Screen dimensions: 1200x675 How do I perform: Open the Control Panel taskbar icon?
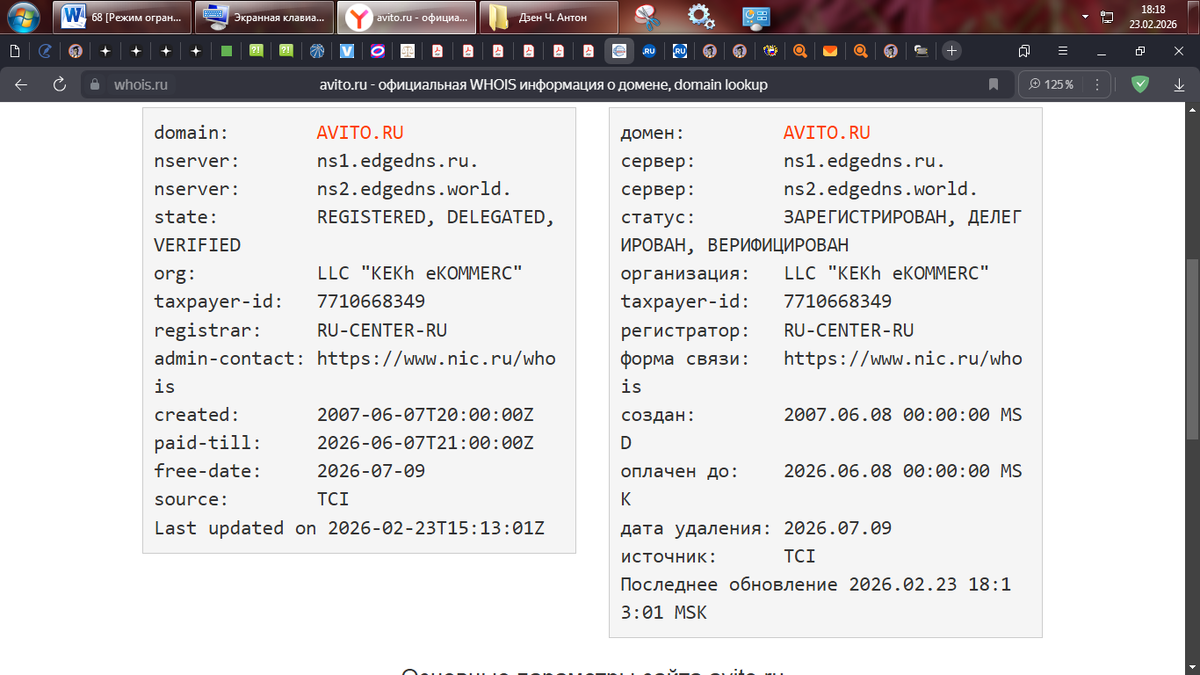click(x=755, y=17)
